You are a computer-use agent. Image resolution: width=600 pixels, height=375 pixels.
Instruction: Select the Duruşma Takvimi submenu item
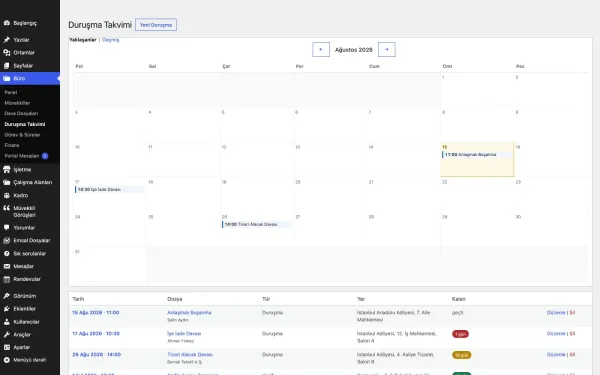pos(25,124)
